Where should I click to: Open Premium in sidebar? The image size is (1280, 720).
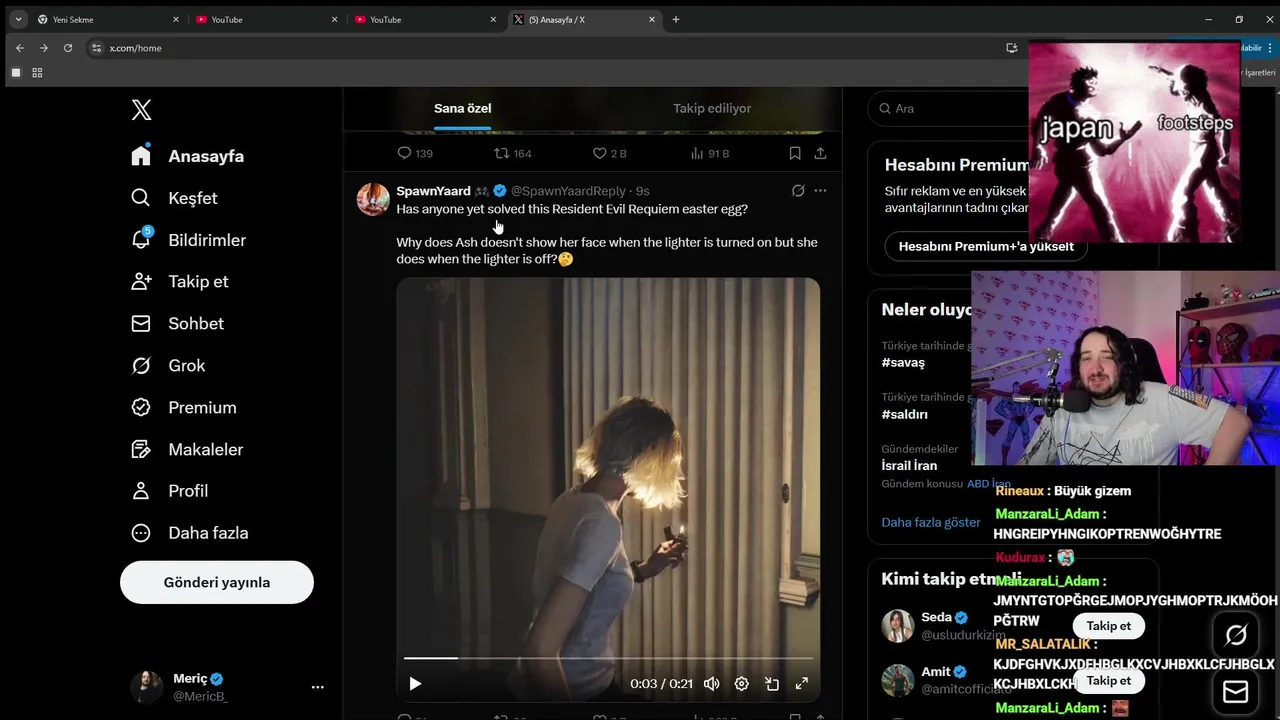[x=183, y=407]
